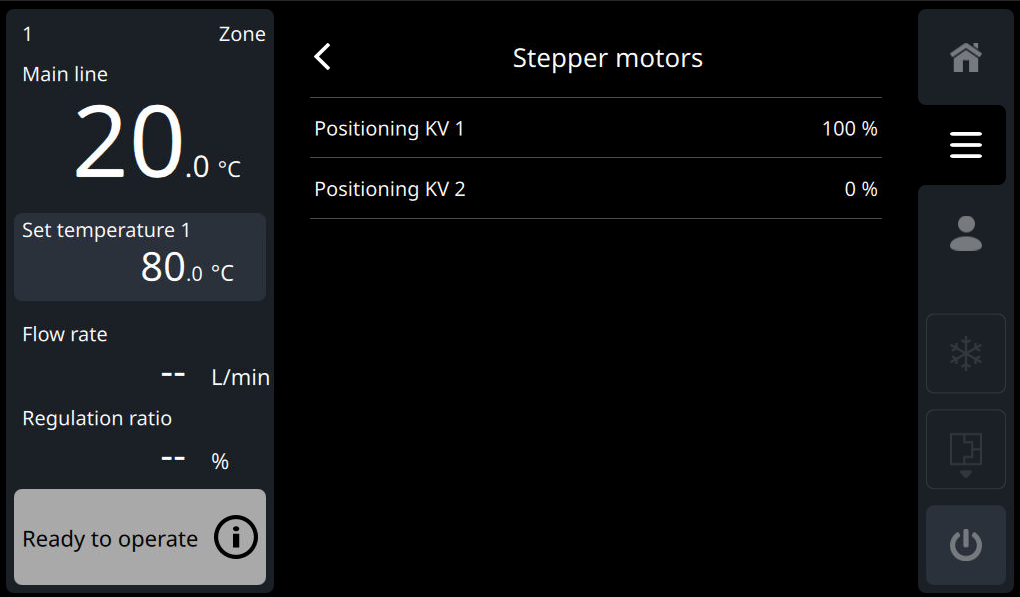Edit the 0 % value of KV 2
The image size is (1020, 597).
click(860, 189)
